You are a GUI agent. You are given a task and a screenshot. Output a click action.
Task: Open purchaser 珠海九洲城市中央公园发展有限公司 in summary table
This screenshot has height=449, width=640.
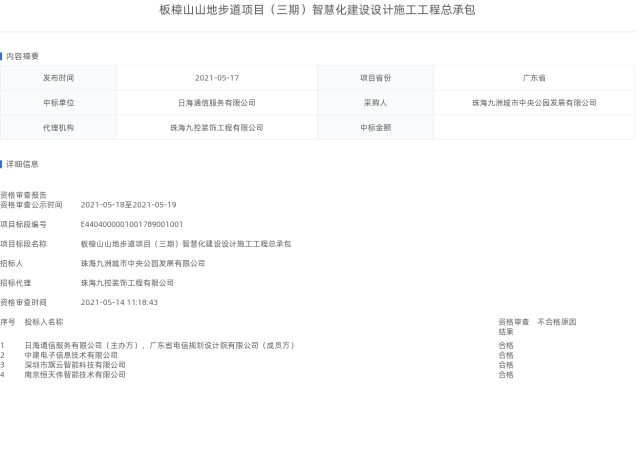coord(533,103)
